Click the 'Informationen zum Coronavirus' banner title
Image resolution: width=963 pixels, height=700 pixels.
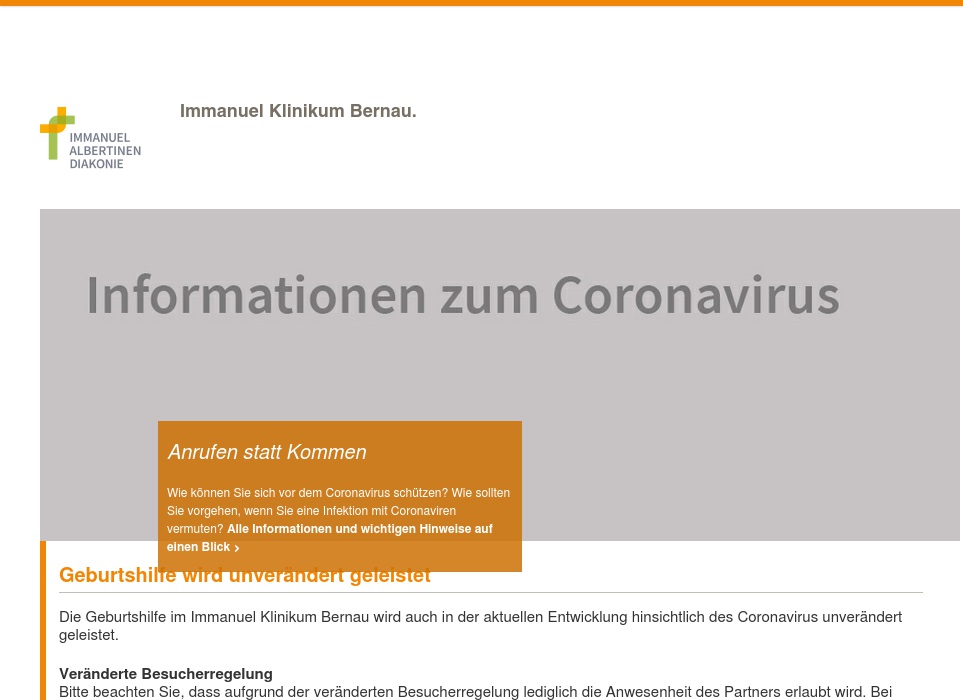coord(462,295)
